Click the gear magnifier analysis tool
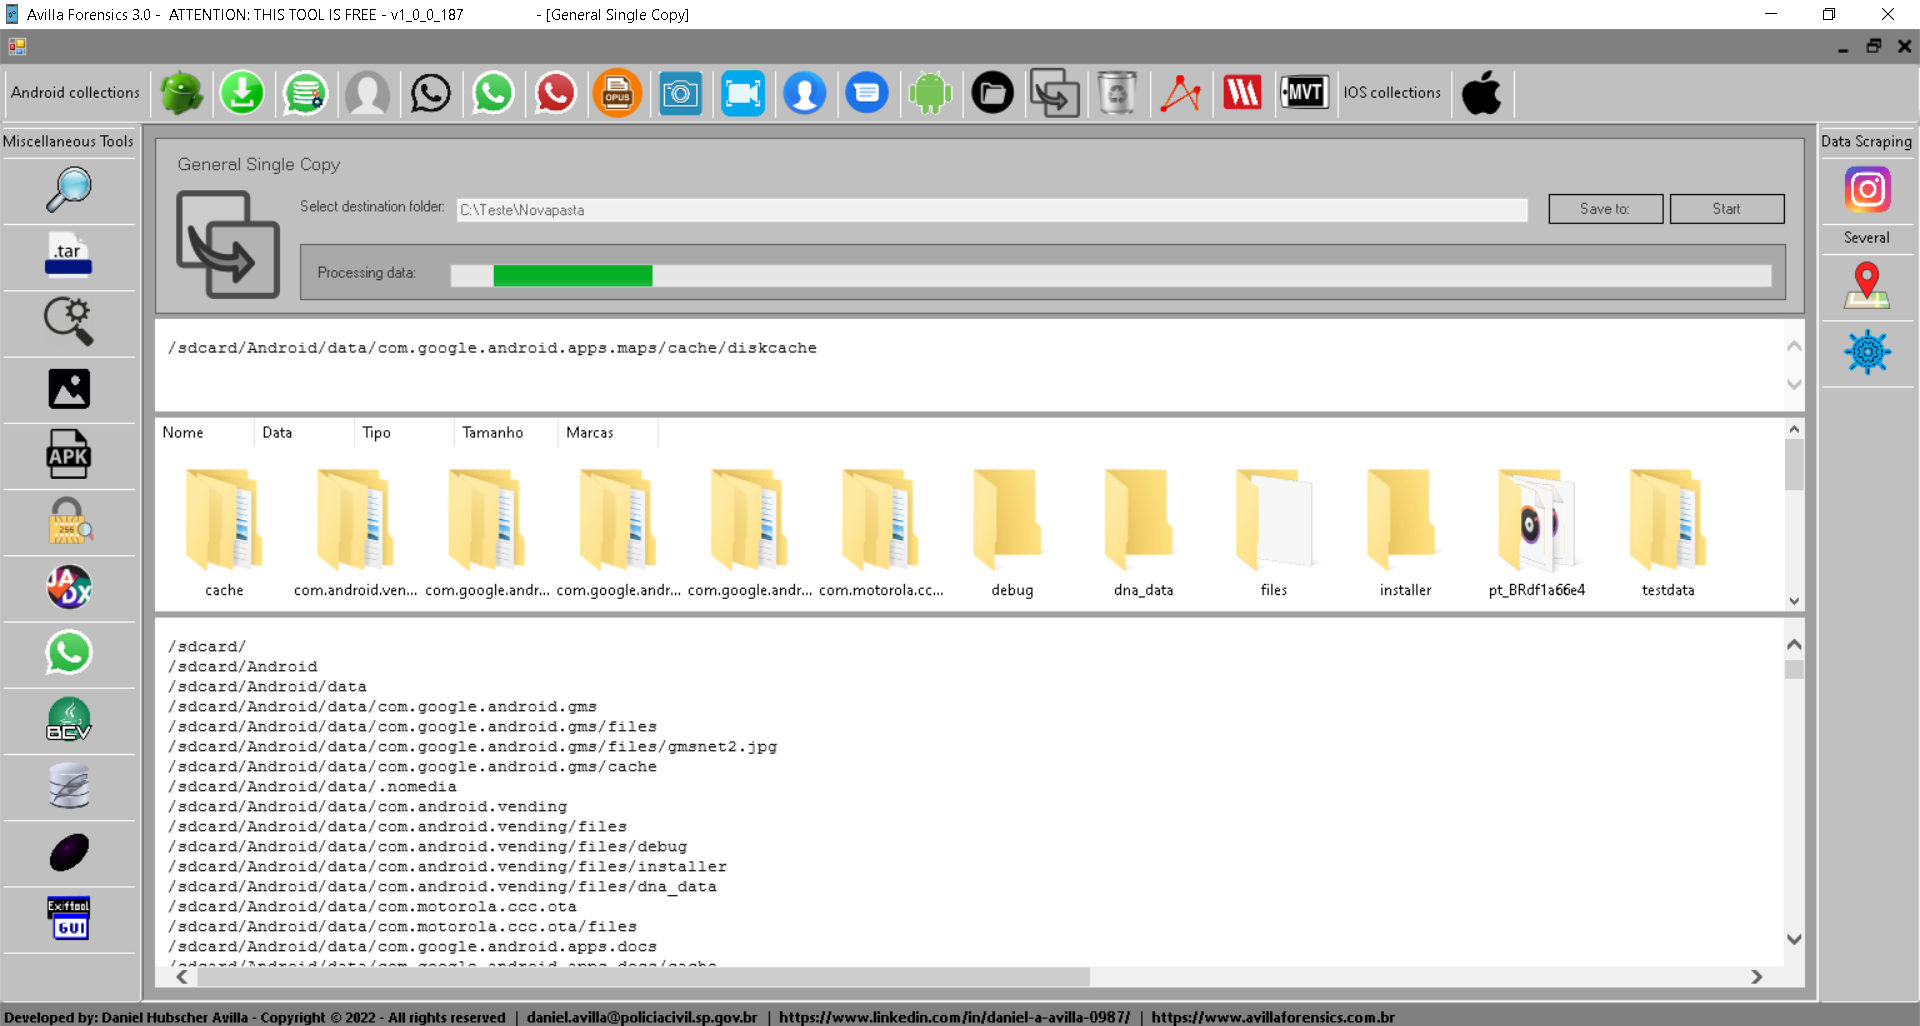The image size is (1920, 1026). pyautogui.click(x=68, y=322)
